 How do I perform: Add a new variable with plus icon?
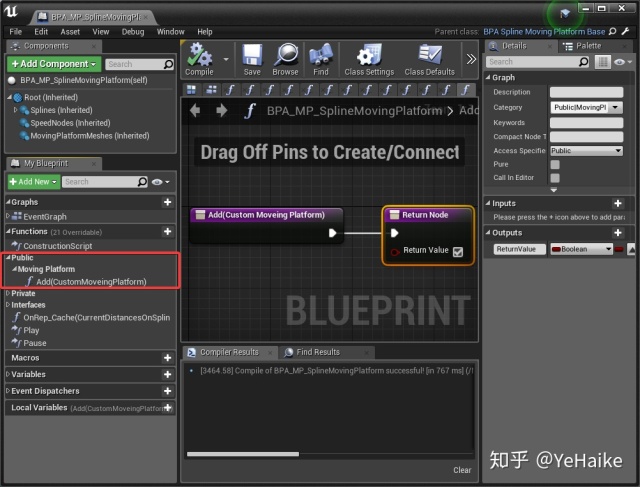167,374
